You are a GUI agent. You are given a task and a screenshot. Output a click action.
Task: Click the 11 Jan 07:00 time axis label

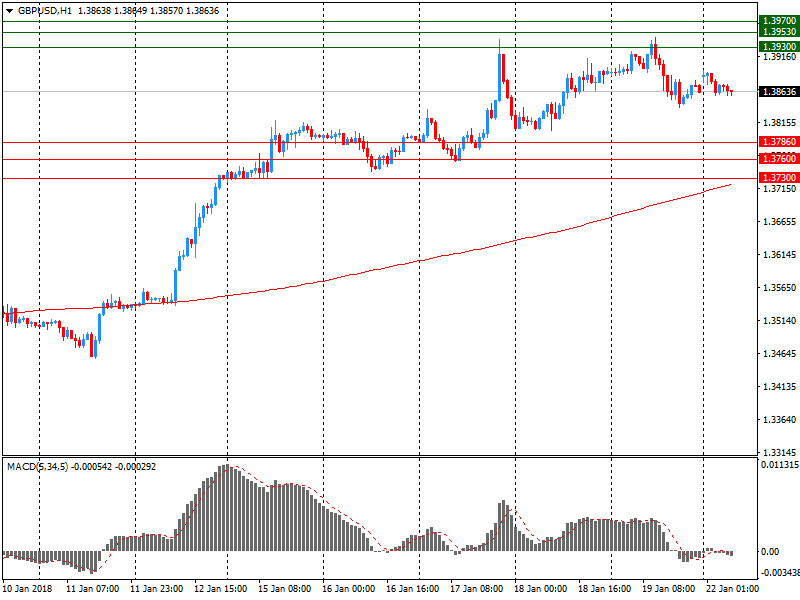[x=92, y=589]
